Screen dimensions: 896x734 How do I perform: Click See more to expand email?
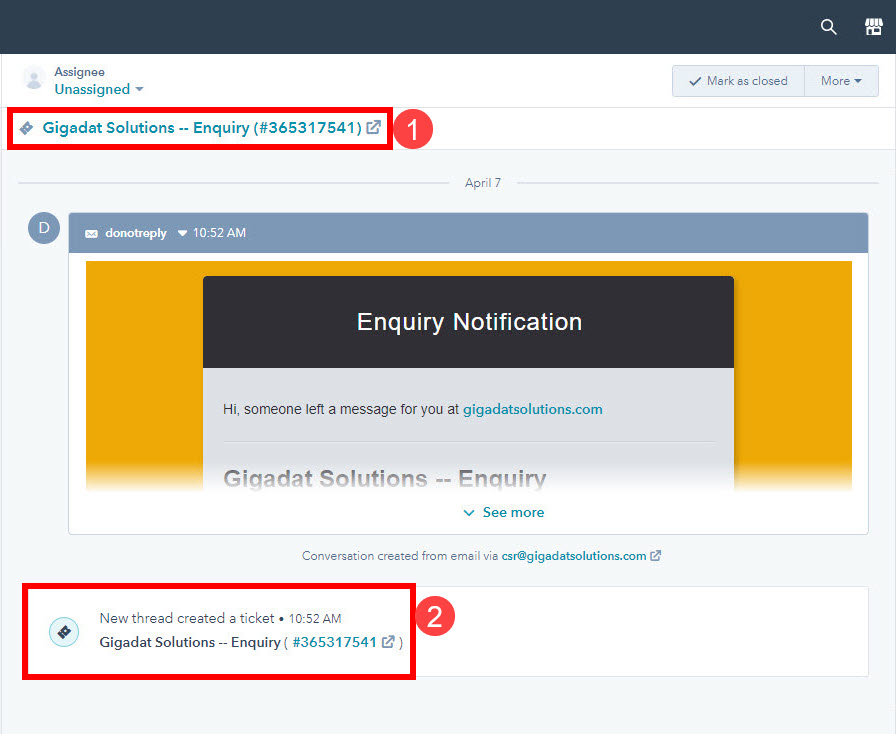tap(504, 512)
